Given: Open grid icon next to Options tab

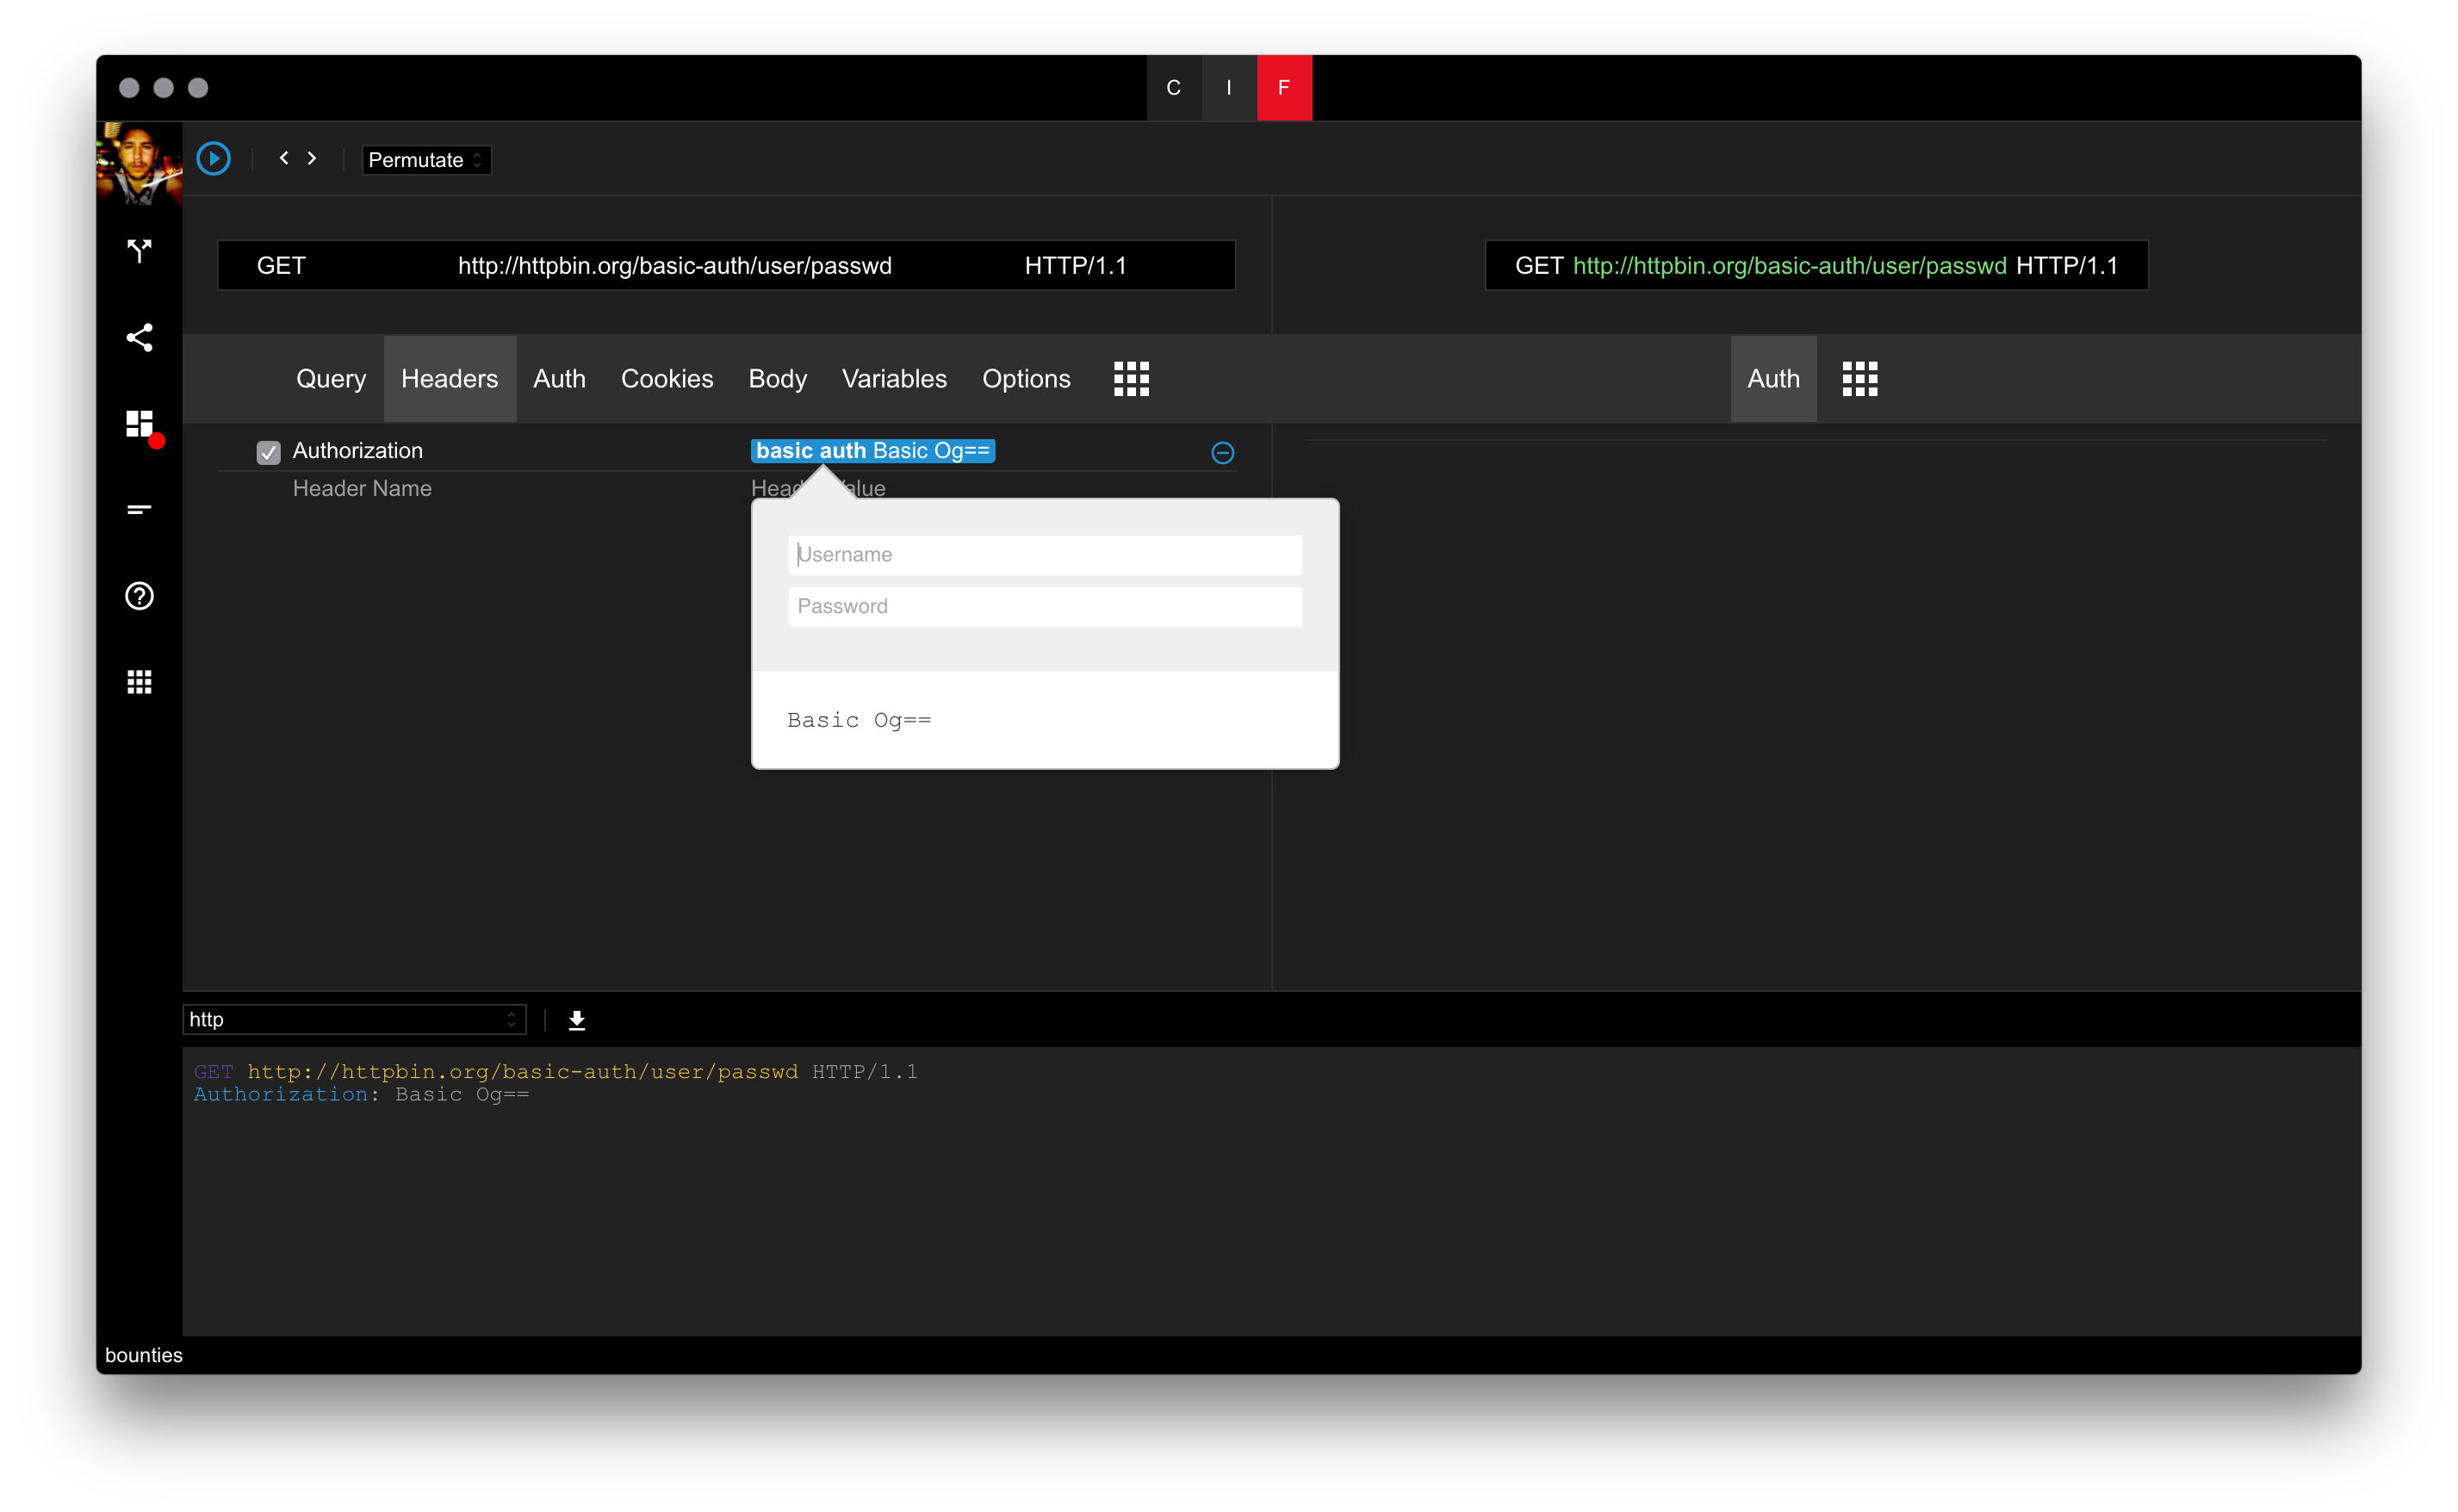Looking at the screenshot, I should point(1131,379).
